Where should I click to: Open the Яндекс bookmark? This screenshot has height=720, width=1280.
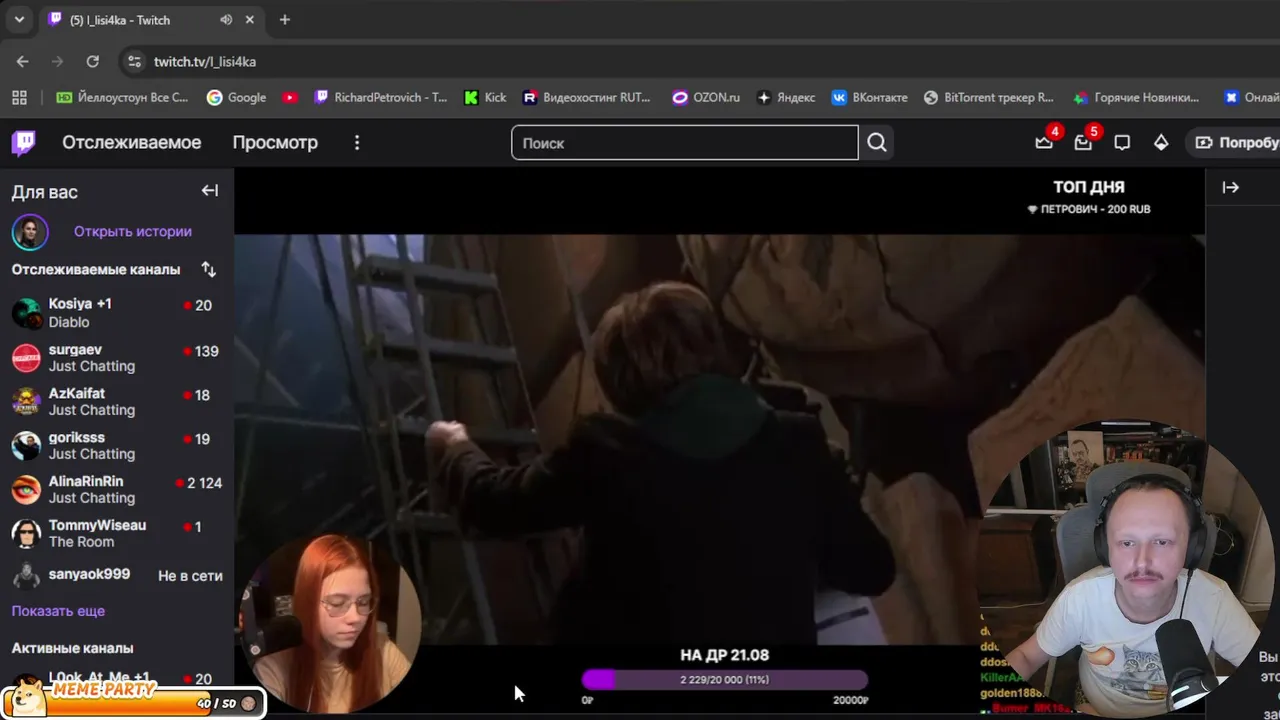tap(786, 97)
